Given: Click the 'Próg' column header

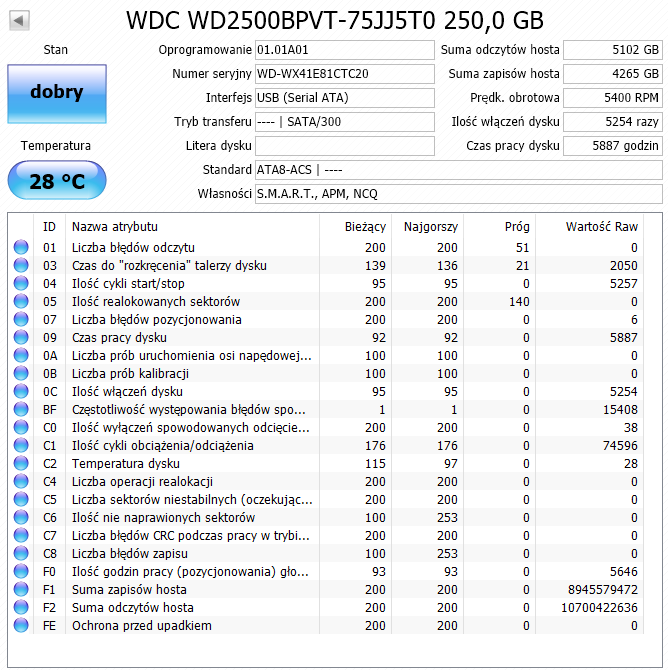Looking at the screenshot, I should (499, 226).
